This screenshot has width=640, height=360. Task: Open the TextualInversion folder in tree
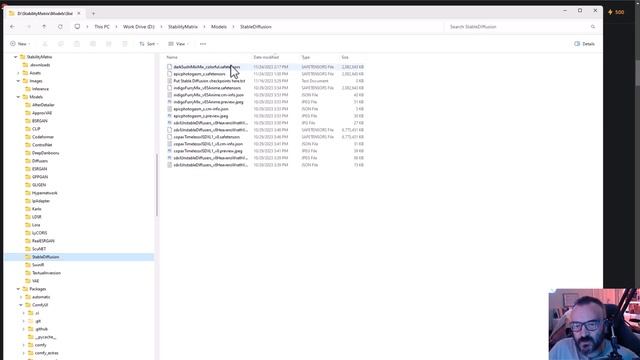46,273
